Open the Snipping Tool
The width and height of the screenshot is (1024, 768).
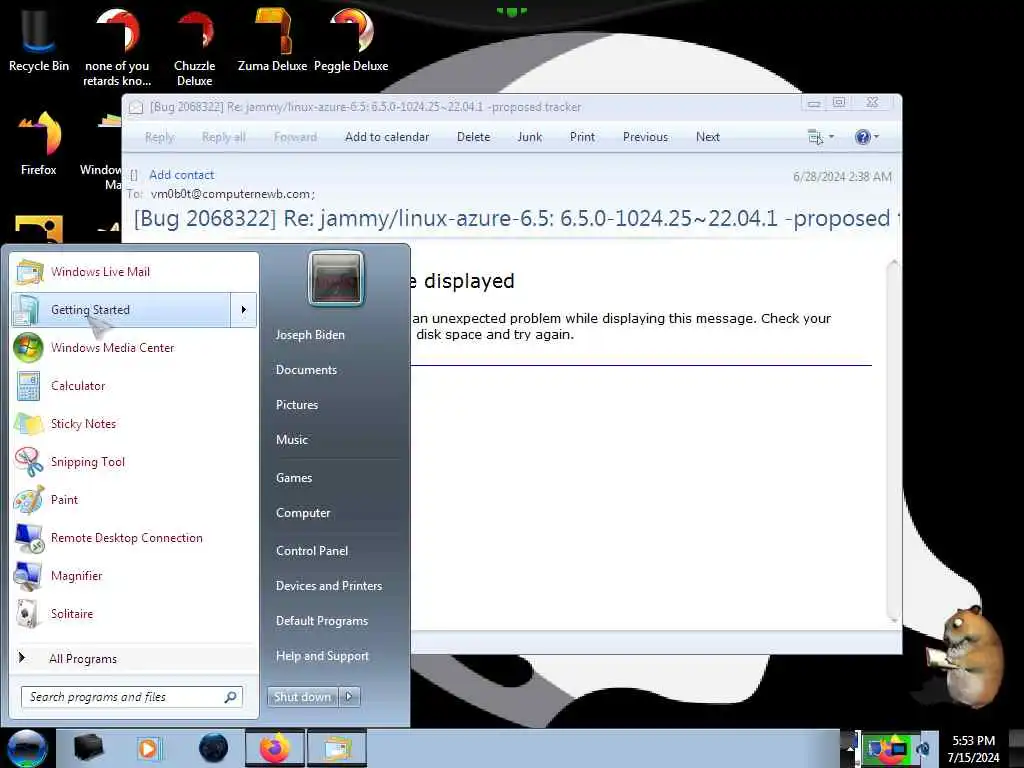[x=135, y=462]
